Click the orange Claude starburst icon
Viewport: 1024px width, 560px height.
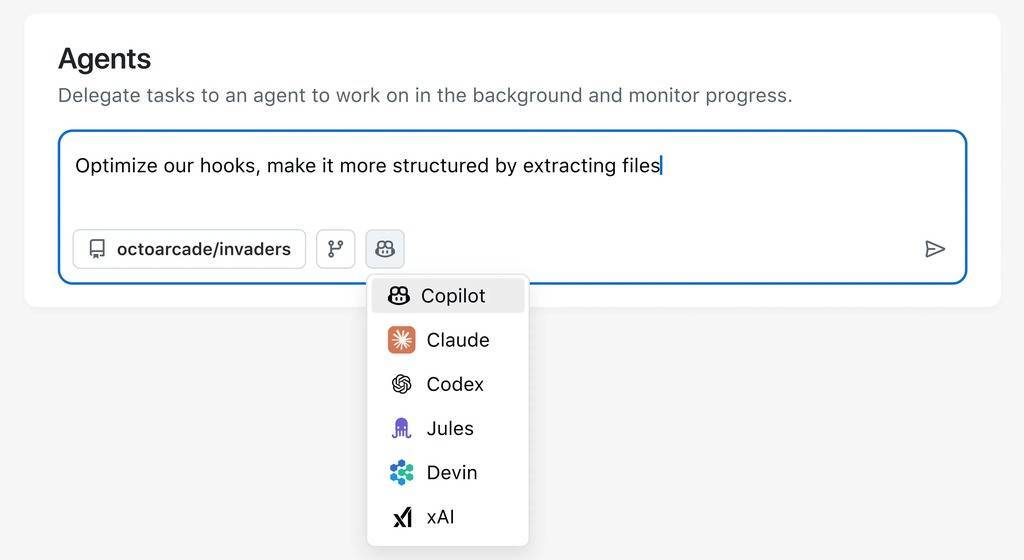[402, 340]
